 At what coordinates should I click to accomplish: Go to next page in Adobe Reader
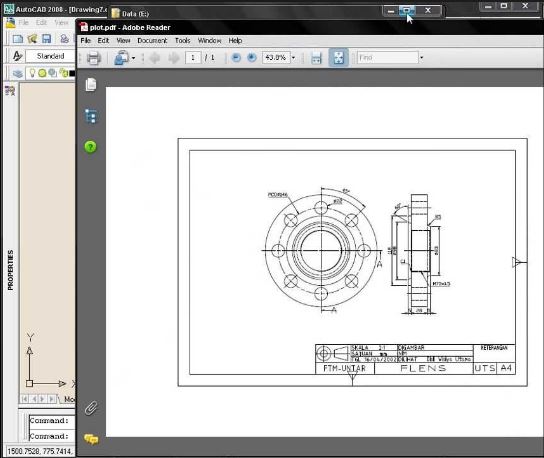coord(174,58)
